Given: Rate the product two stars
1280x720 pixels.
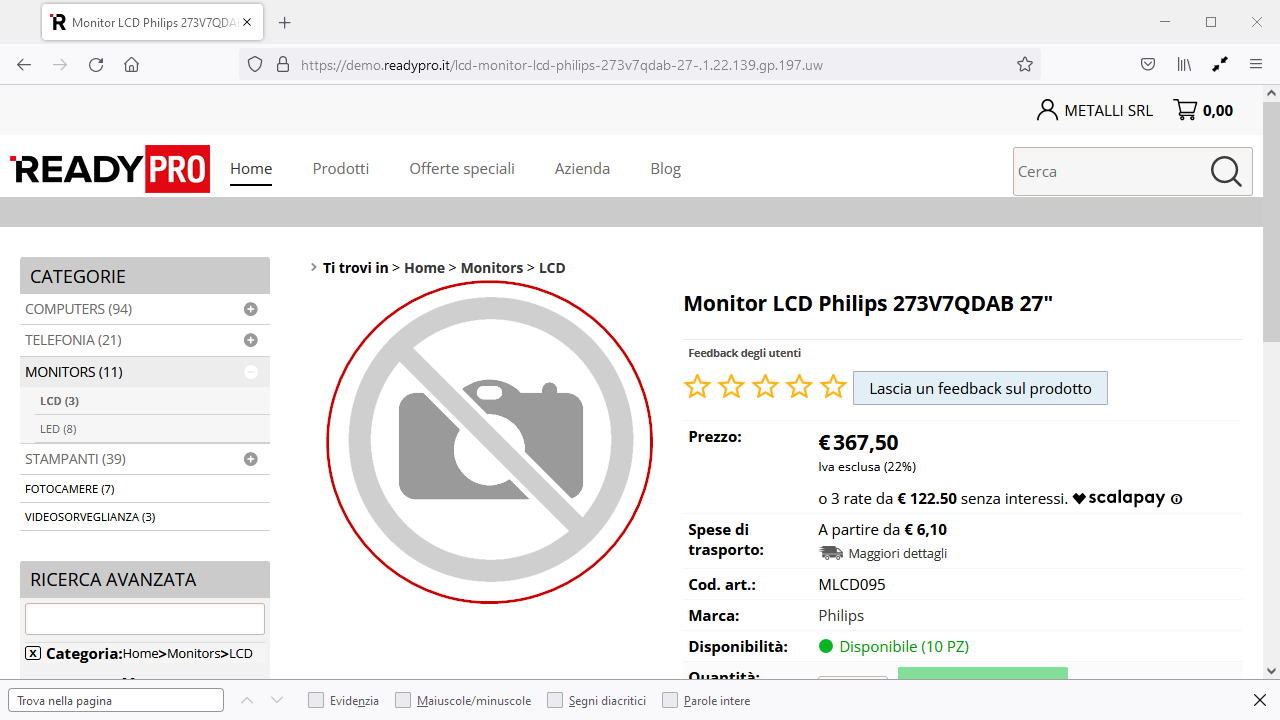Looking at the screenshot, I should pos(731,387).
